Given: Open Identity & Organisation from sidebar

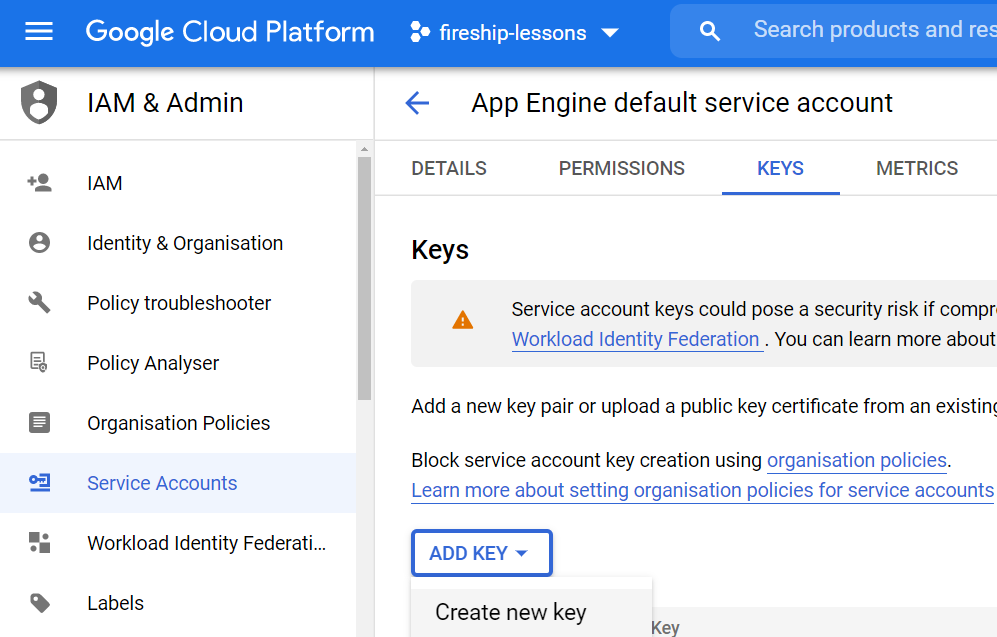Looking at the screenshot, I should pos(185,242).
